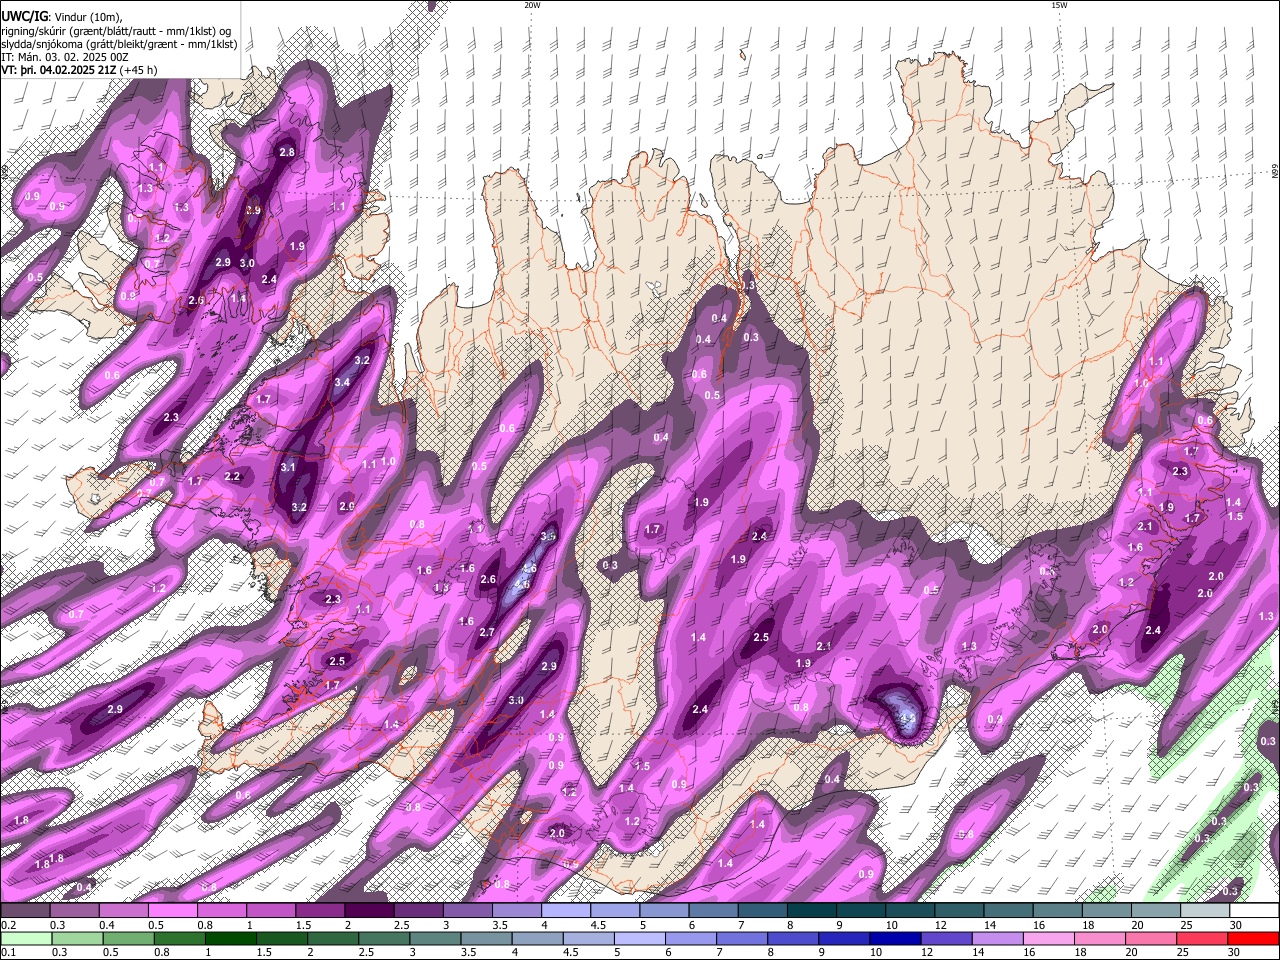This screenshot has height=960, width=1280.
Task: Click the 3.1 precipitation value on the map
Action: point(288,467)
